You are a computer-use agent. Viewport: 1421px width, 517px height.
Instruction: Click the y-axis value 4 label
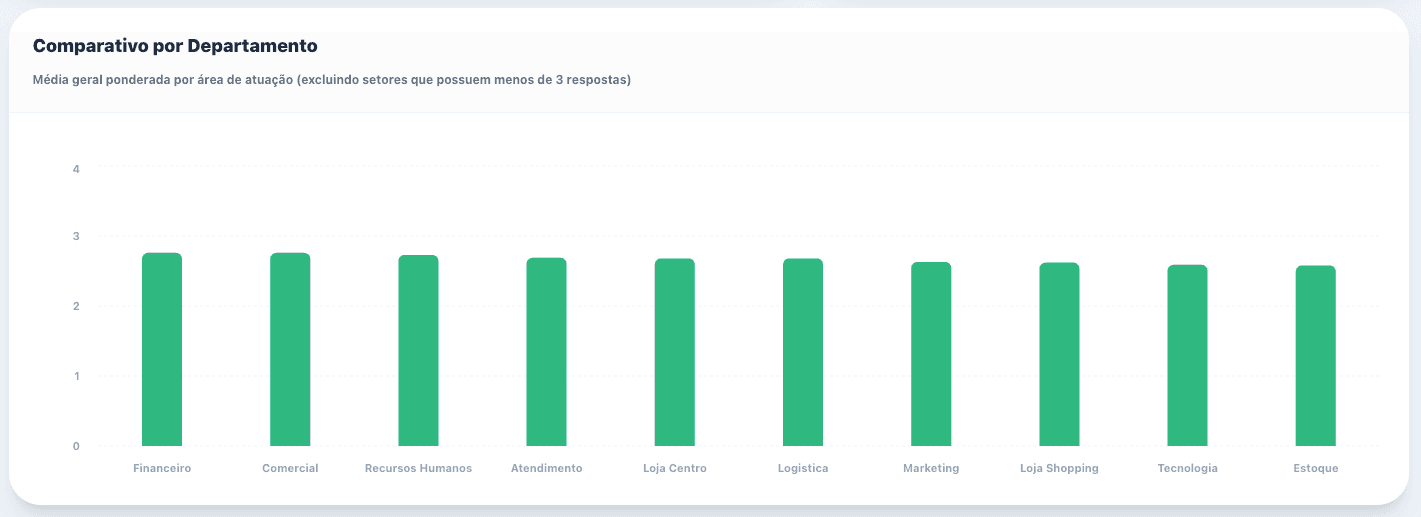tap(76, 169)
